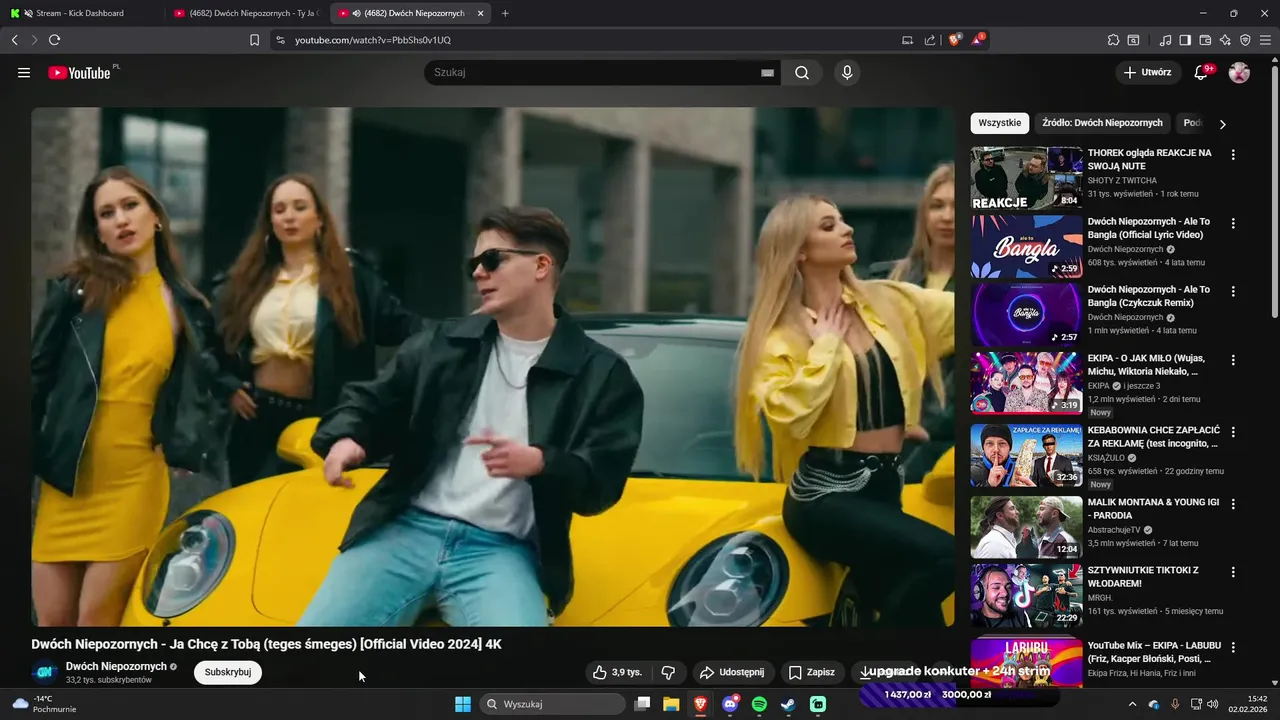Dislike the video with thumbs down
The image size is (1280, 720).
coord(668,672)
